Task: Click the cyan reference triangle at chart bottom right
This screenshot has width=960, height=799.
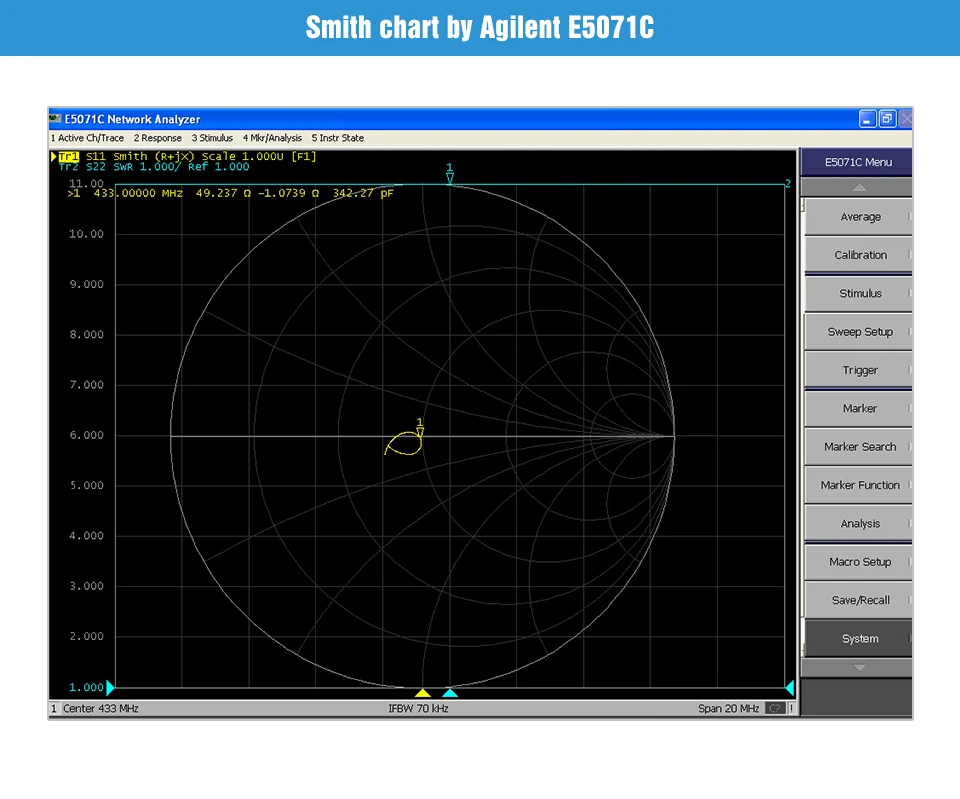Action: tap(790, 688)
